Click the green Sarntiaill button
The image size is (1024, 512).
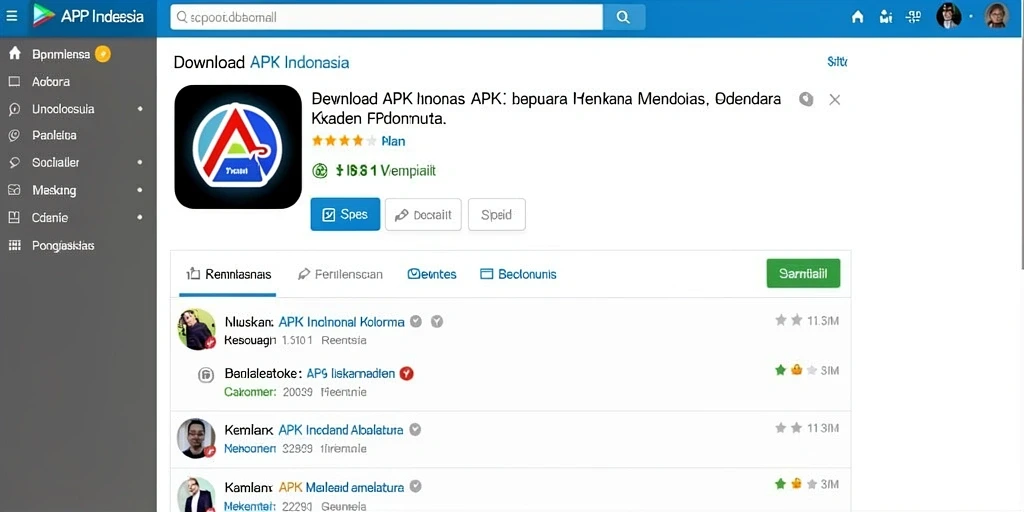[x=803, y=274]
